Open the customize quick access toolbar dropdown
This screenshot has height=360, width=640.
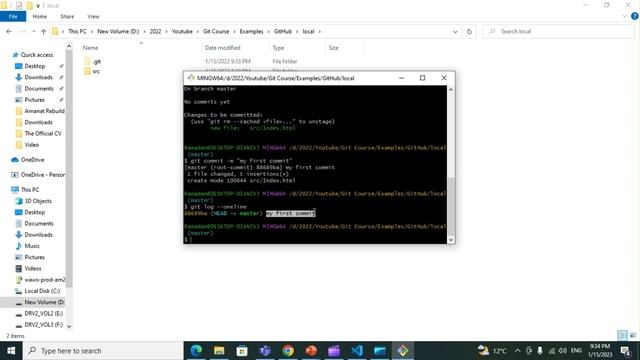[38, 5]
